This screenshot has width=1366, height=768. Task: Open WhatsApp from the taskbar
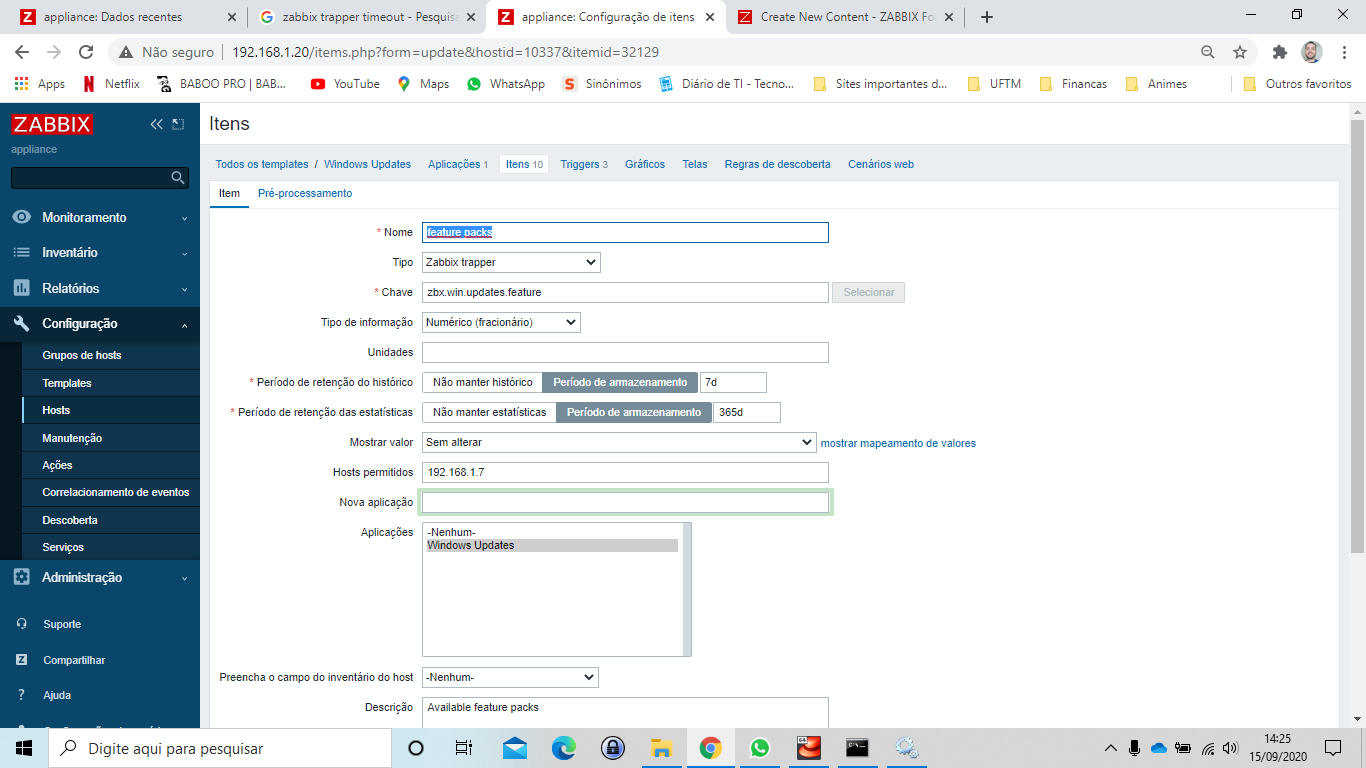[759, 747]
